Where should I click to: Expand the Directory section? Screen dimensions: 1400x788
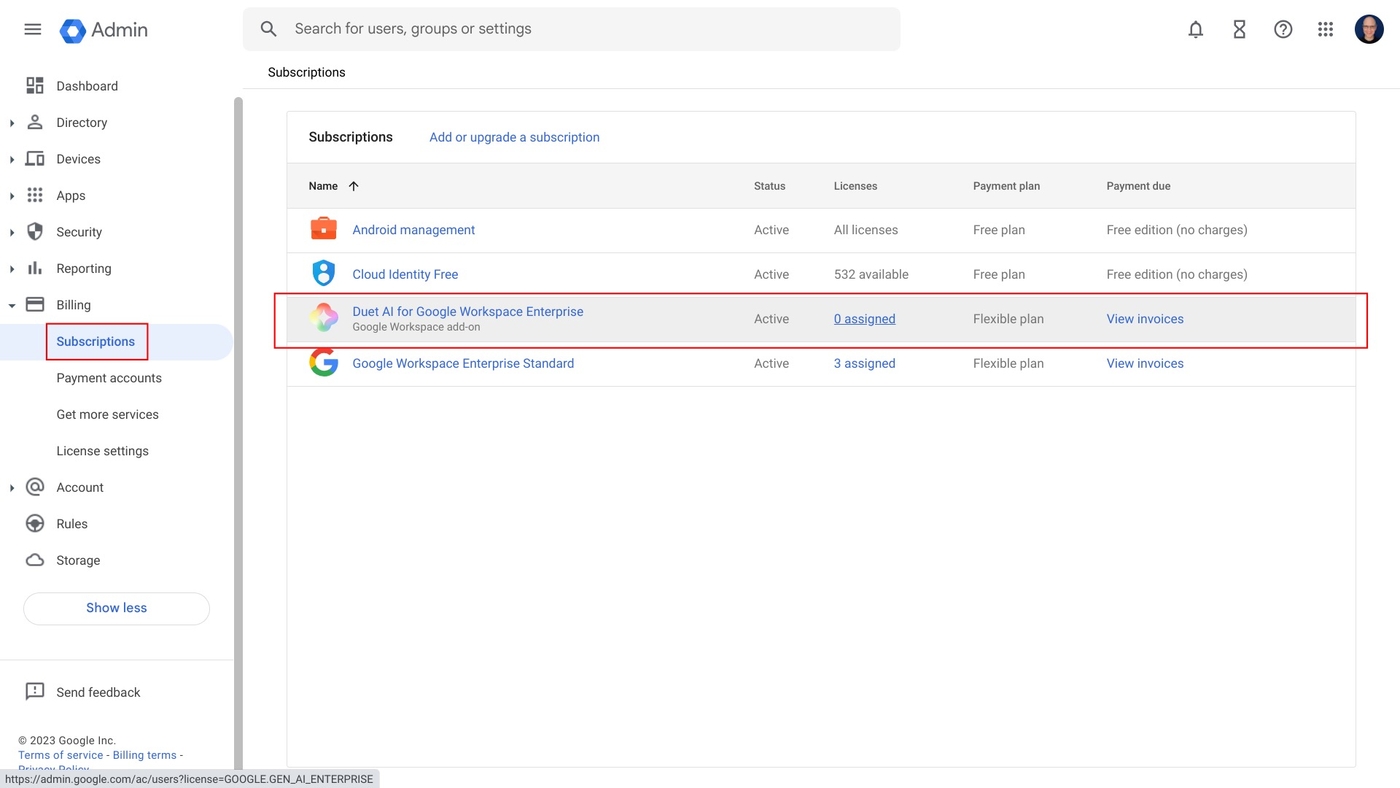(x=12, y=123)
